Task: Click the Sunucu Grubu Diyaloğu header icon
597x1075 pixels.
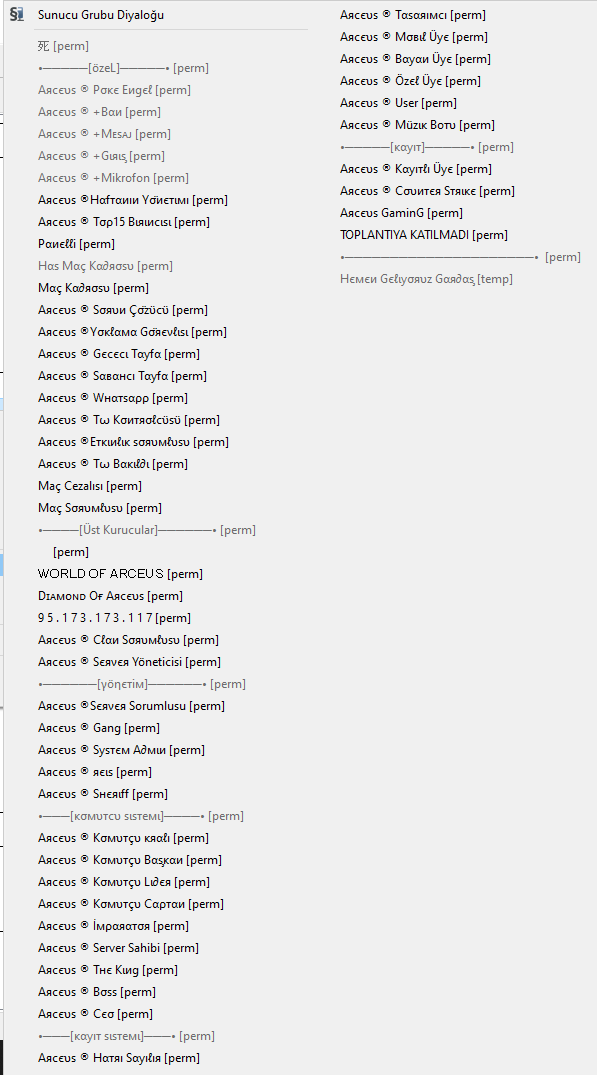Action: click(x=17, y=14)
